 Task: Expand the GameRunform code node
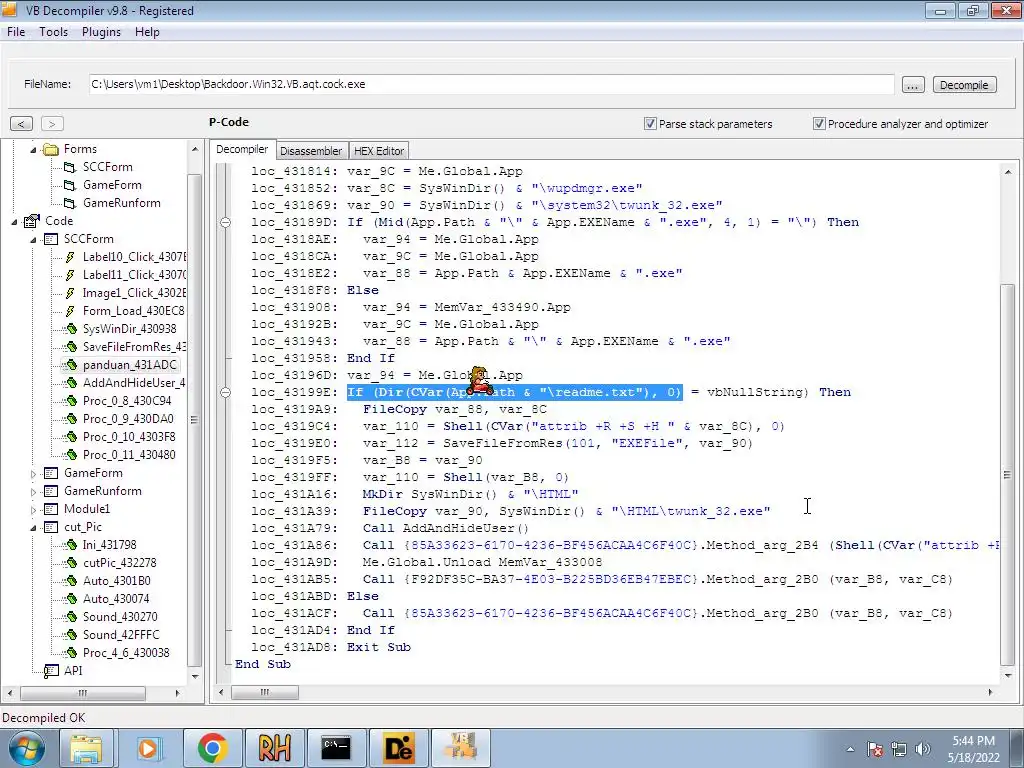click(33, 492)
